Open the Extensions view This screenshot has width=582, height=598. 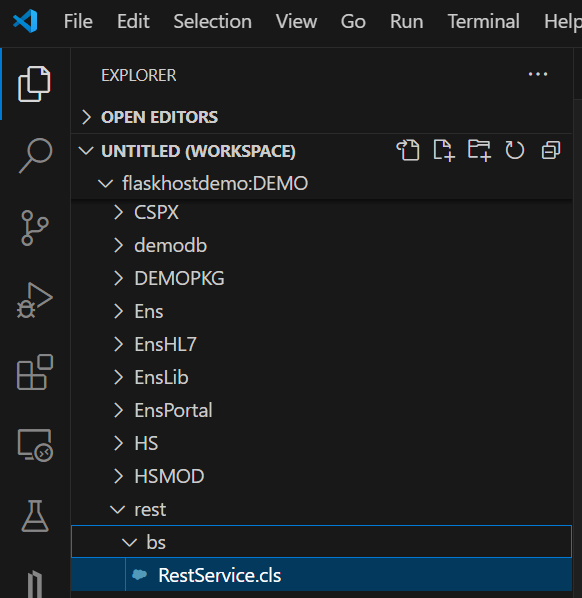coord(35,372)
